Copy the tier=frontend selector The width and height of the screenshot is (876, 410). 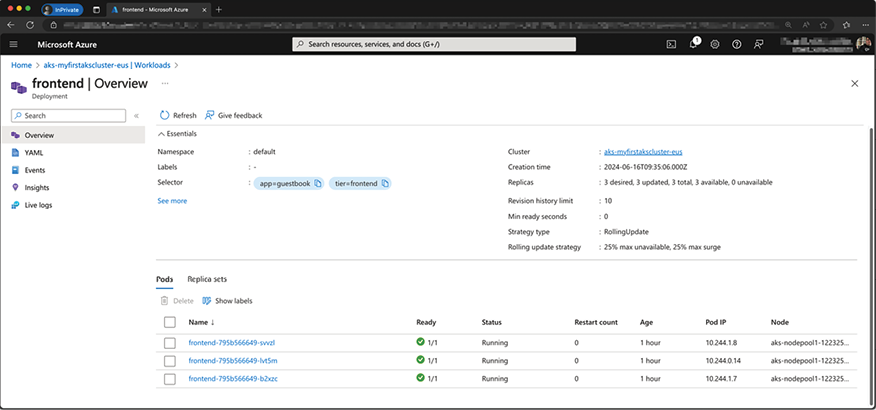[385, 183]
